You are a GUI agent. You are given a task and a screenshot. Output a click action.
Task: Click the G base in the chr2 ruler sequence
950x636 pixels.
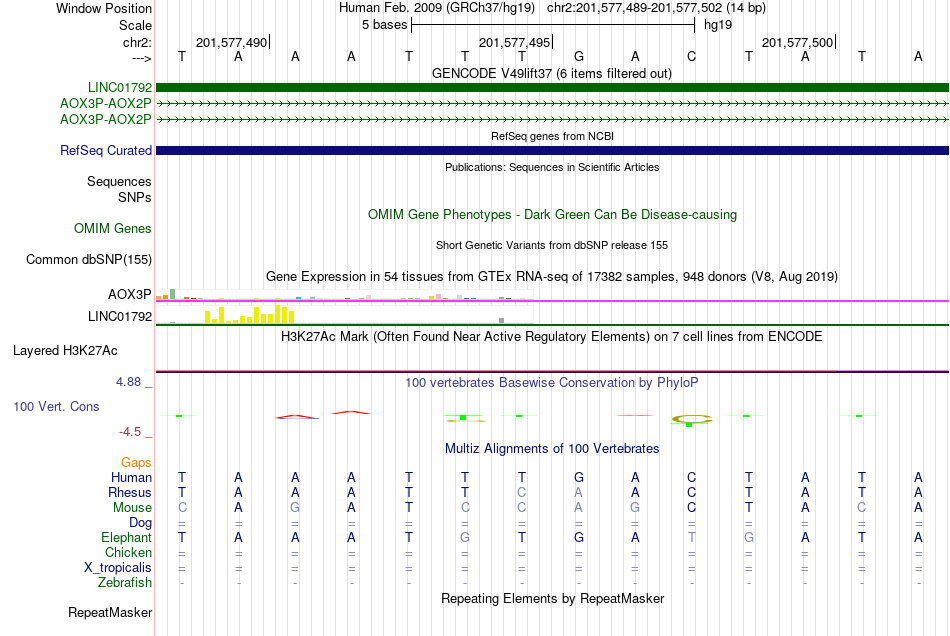coord(579,56)
